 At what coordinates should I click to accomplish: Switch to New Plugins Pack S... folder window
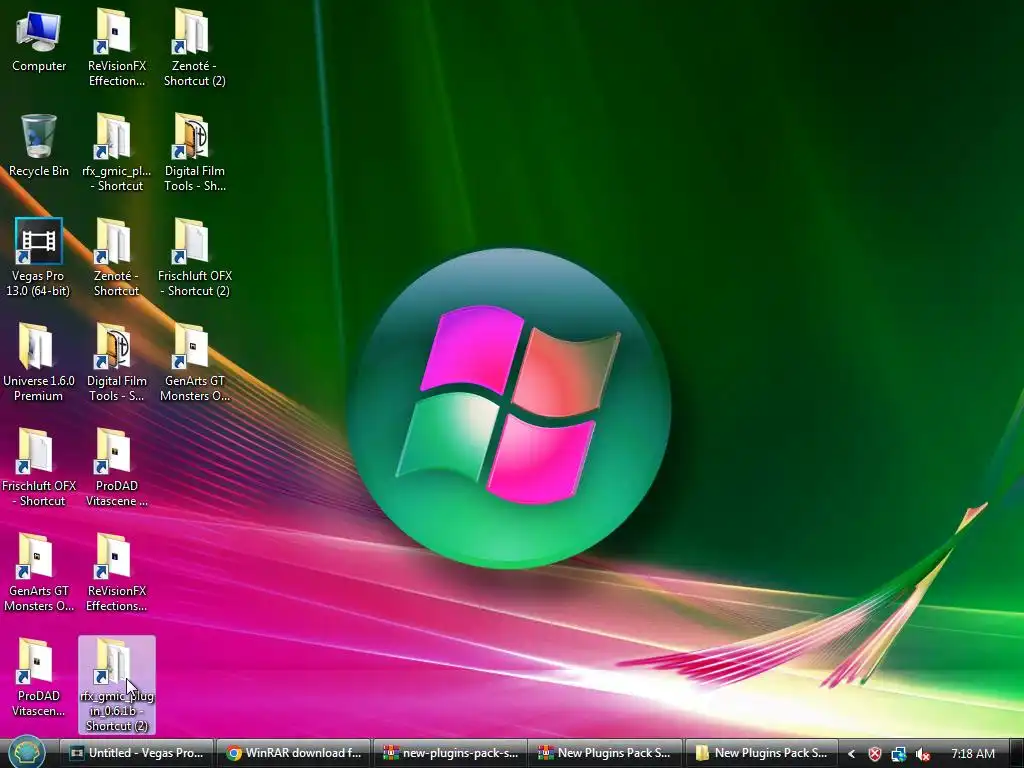pyautogui.click(x=761, y=753)
